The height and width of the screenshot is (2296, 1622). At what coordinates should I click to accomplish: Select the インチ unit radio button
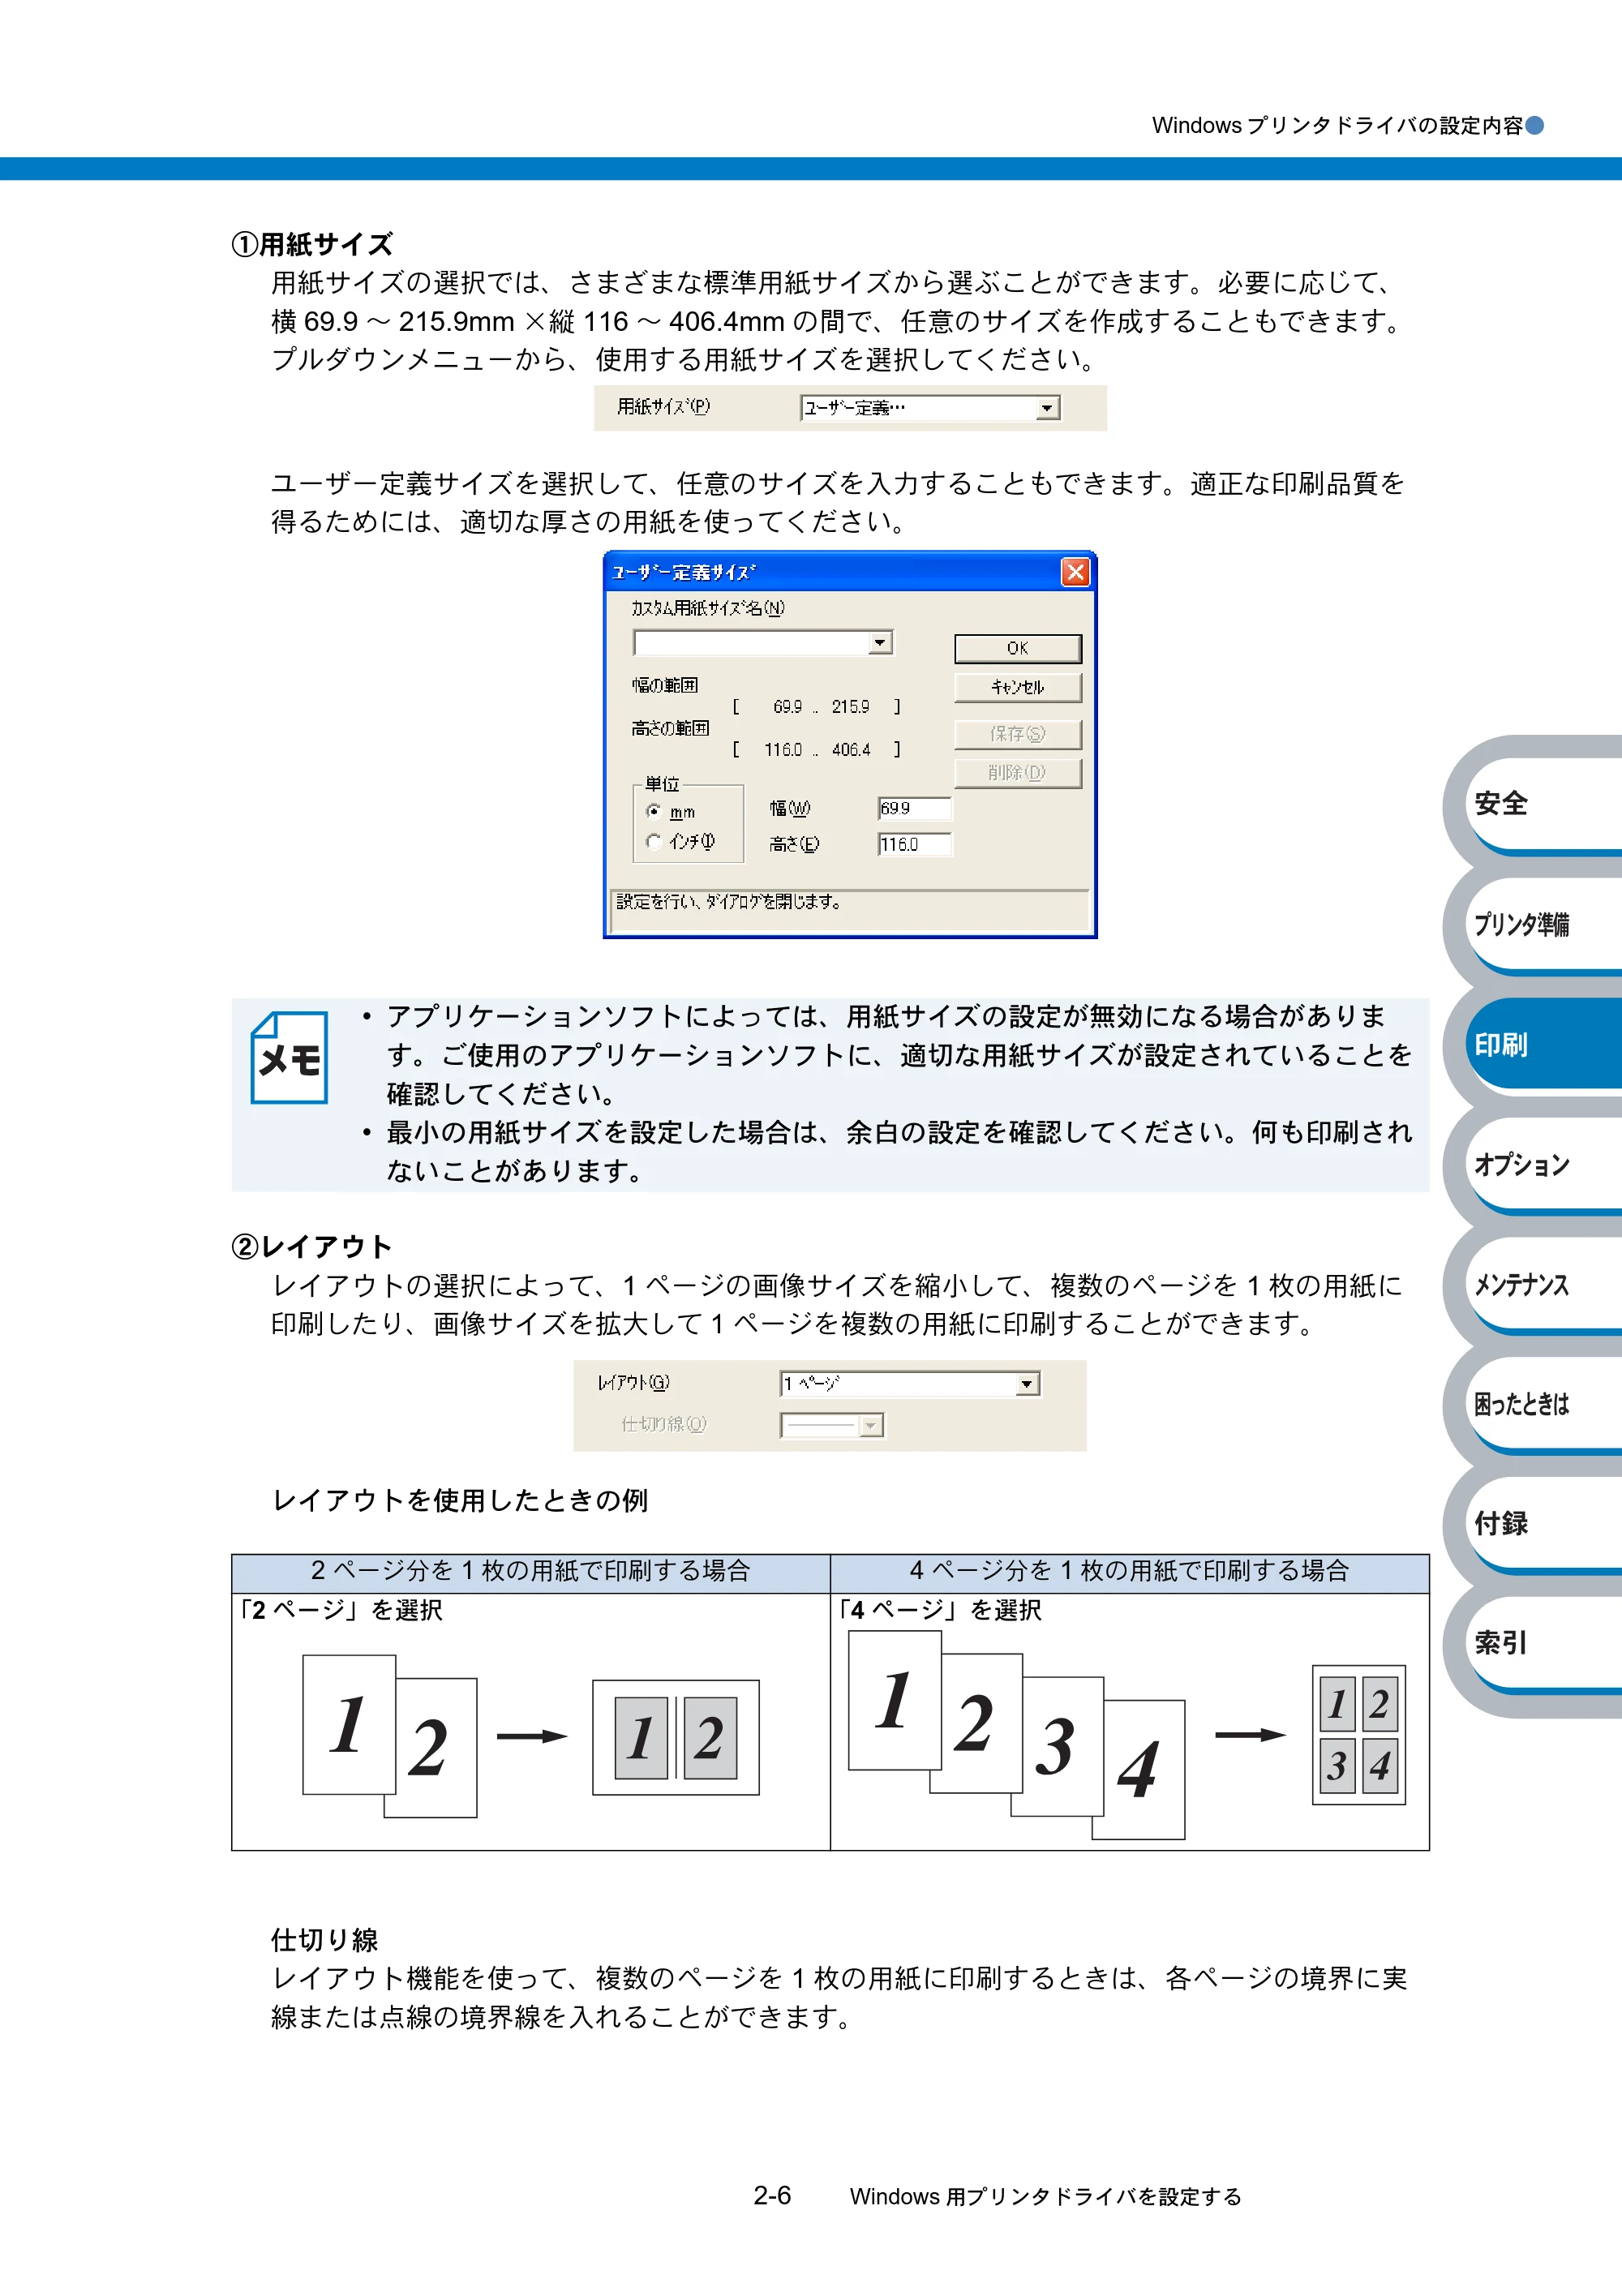click(x=653, y=841)
